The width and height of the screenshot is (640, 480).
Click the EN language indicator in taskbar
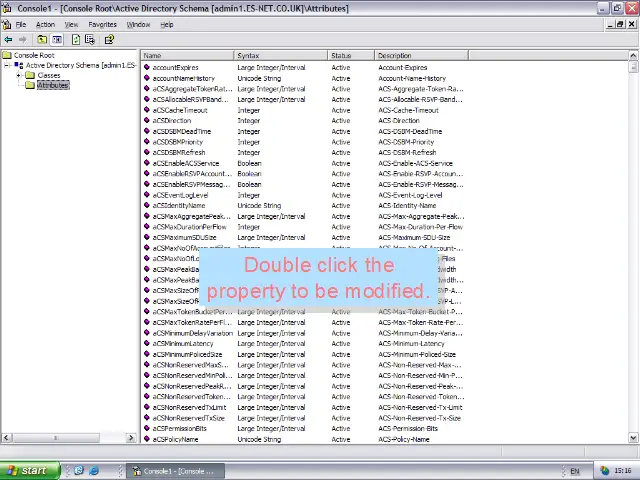coord(575,471)
